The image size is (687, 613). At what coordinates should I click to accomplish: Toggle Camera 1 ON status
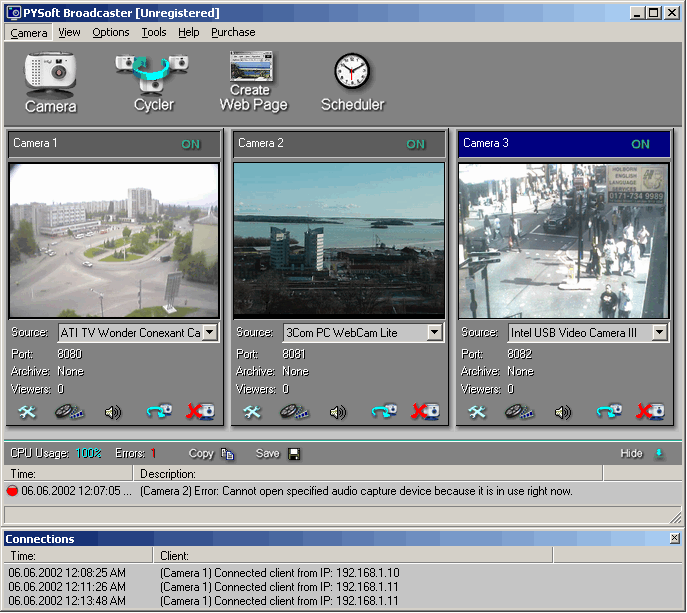click(x=190, y=144)
